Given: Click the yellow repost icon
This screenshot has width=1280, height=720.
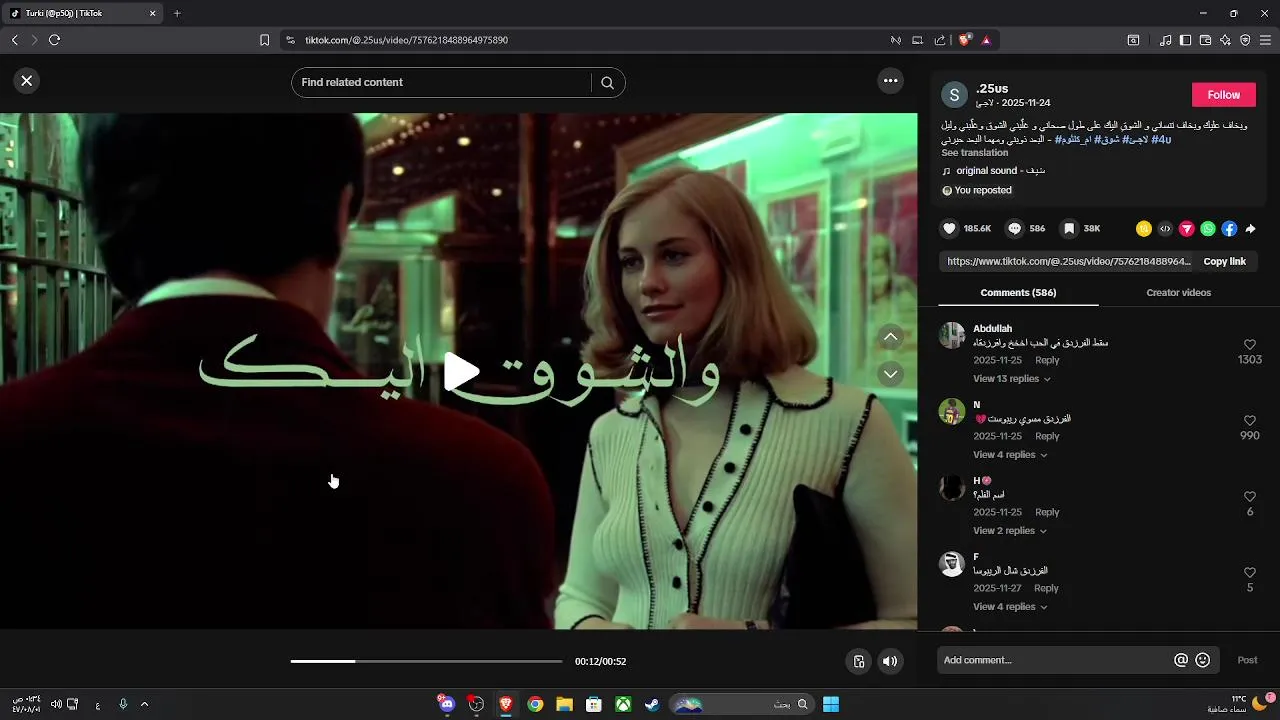Looking at the screenshot, I should 1144,229.
